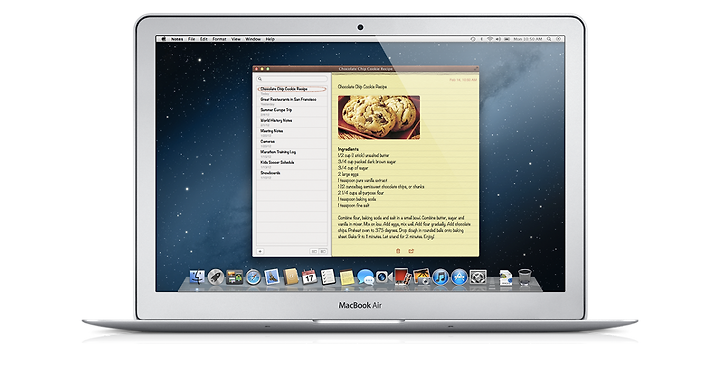Open the View menu

(x=236, y=39)
